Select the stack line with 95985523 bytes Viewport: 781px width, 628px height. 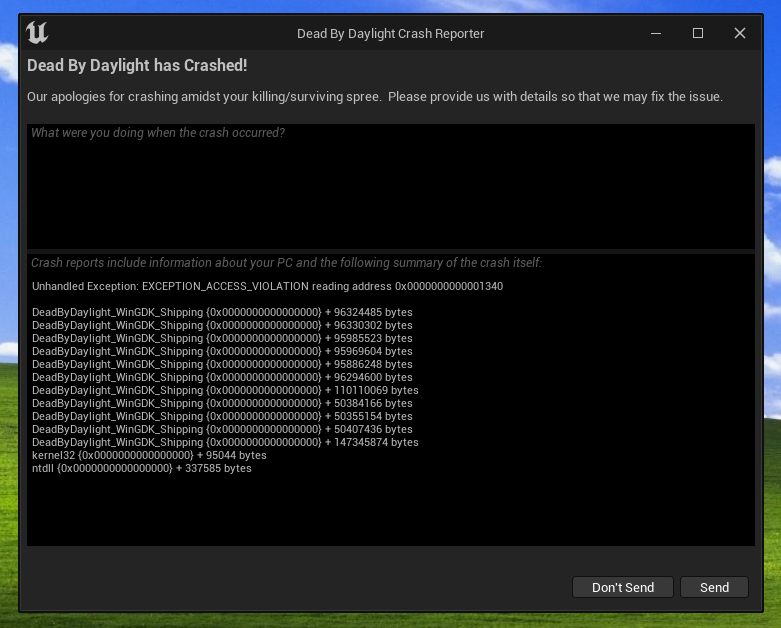pyautogui.click(x=222, y=338)
